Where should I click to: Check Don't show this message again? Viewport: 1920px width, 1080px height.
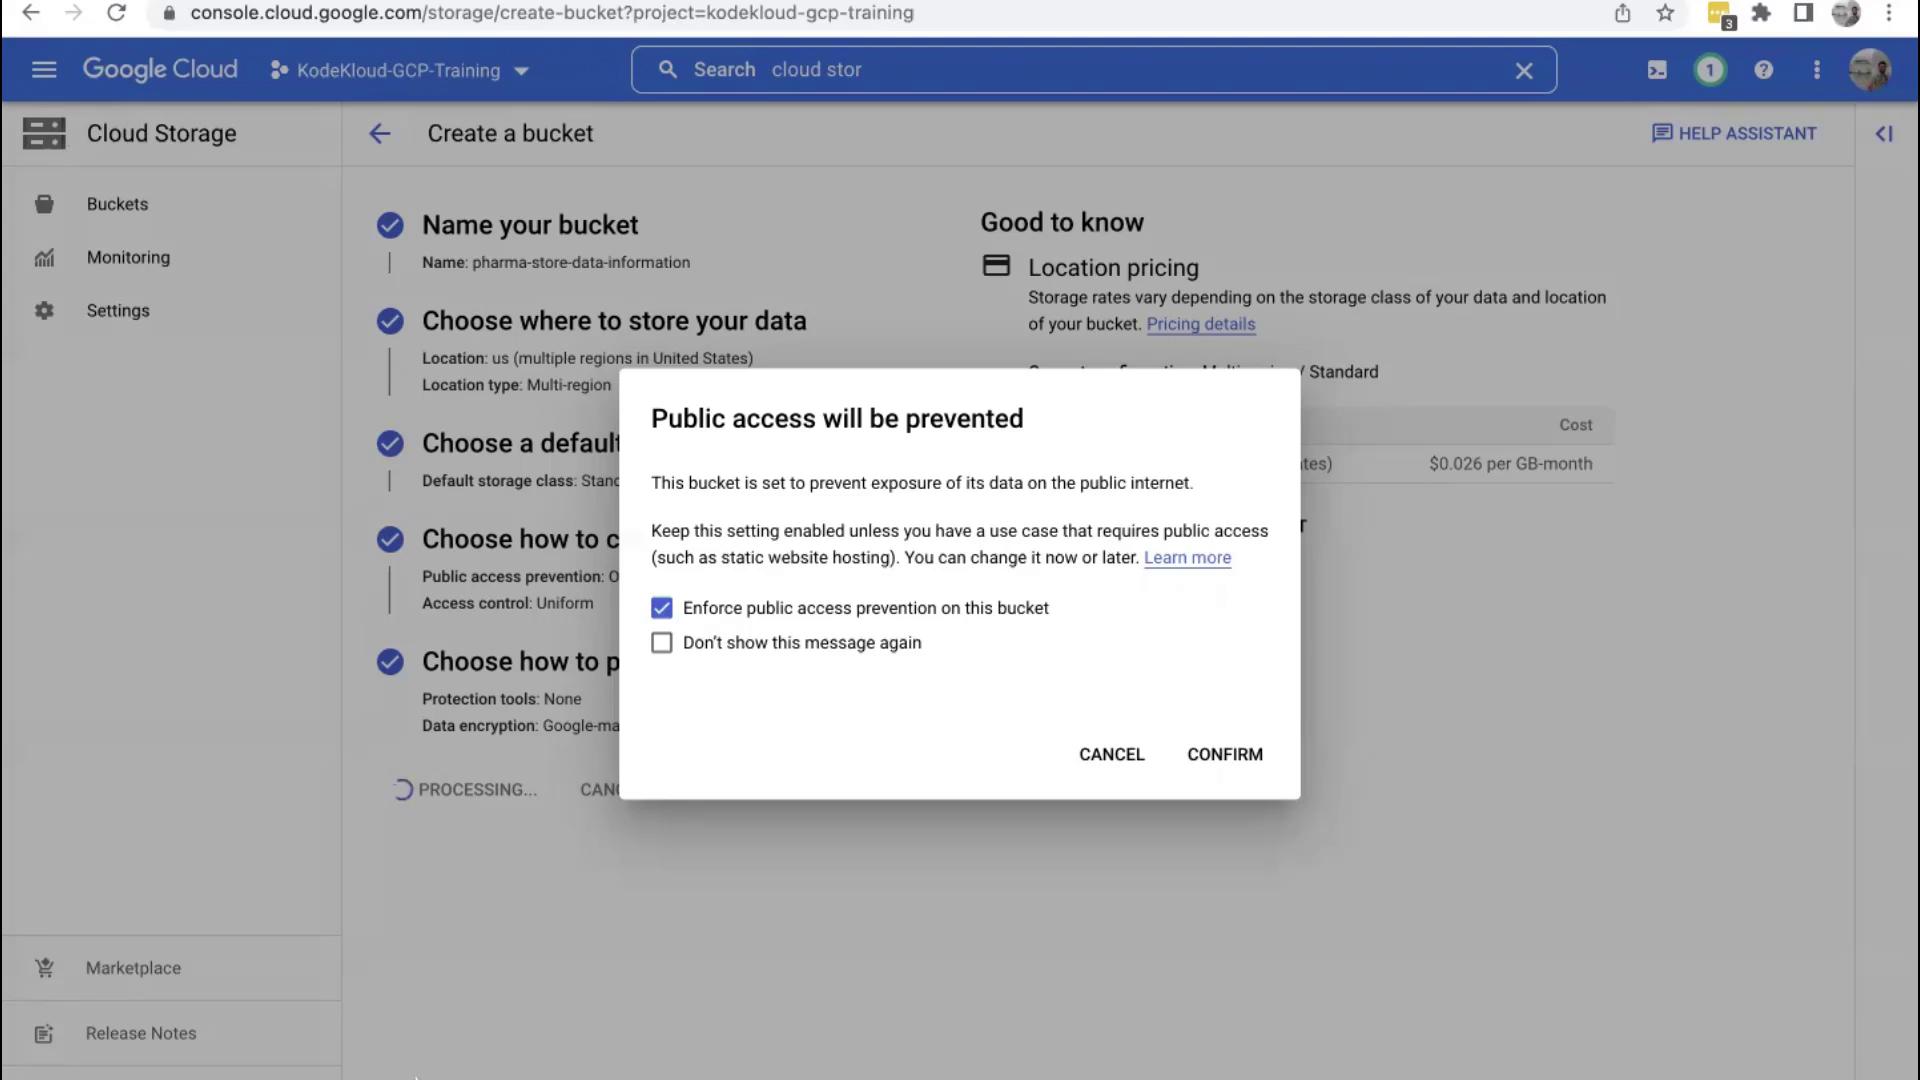(x=662, y=643)
